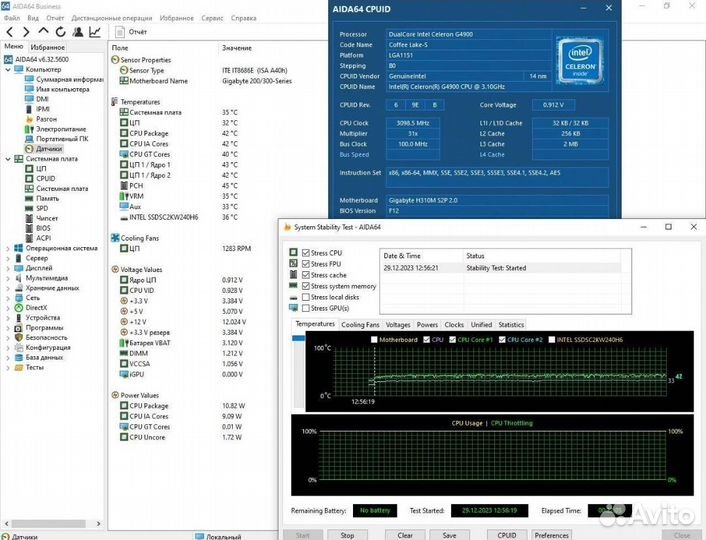Enable Motherboard temperature graph checkbox
This screenshot has height=540, width=706.
tap(374, 340)
